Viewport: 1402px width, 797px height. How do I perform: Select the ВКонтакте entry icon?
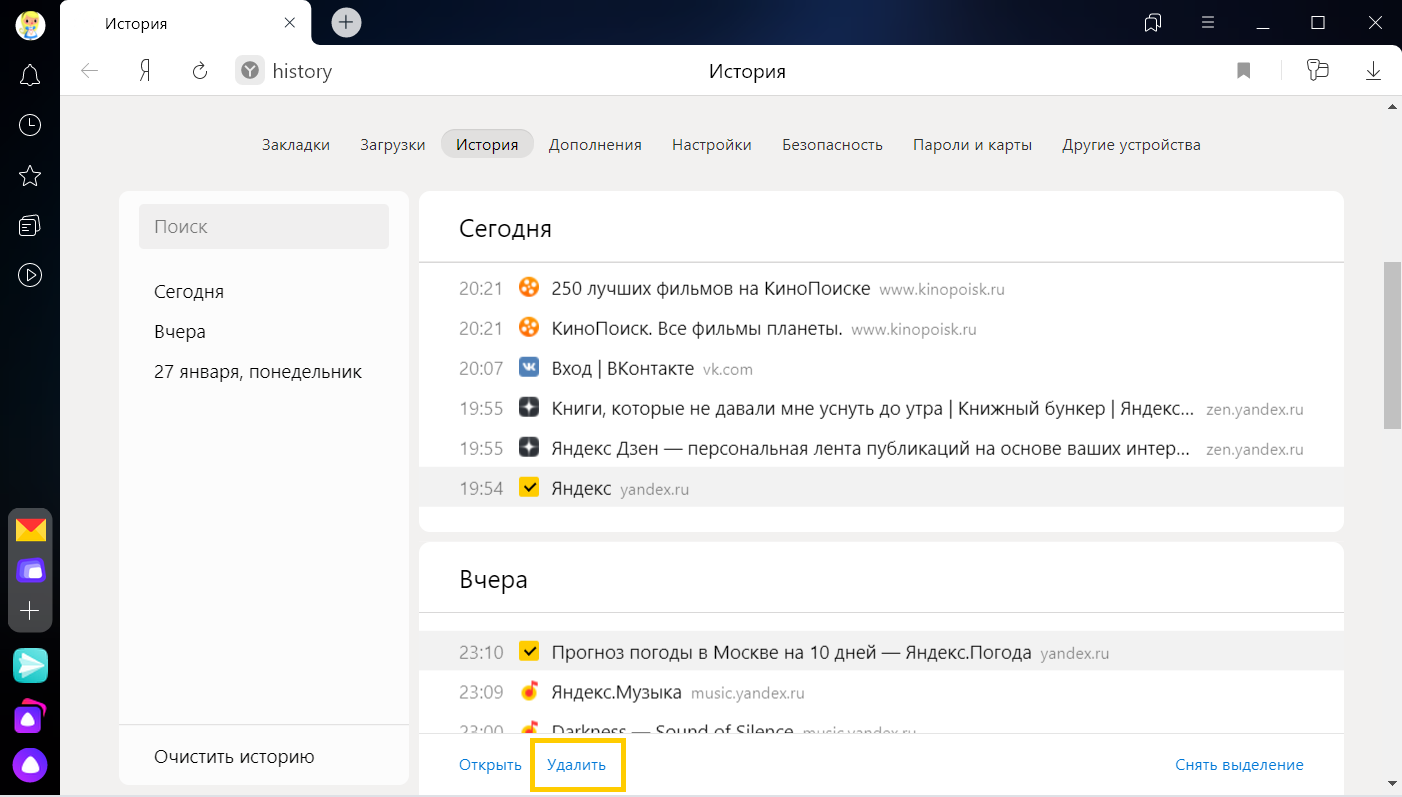[x=529, y=368]
